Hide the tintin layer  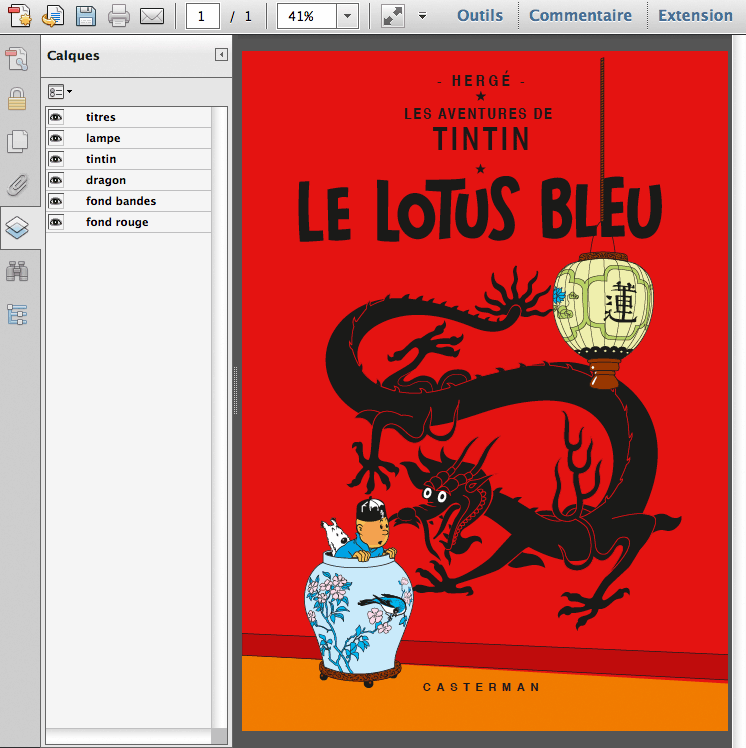(x=56, y=159)
